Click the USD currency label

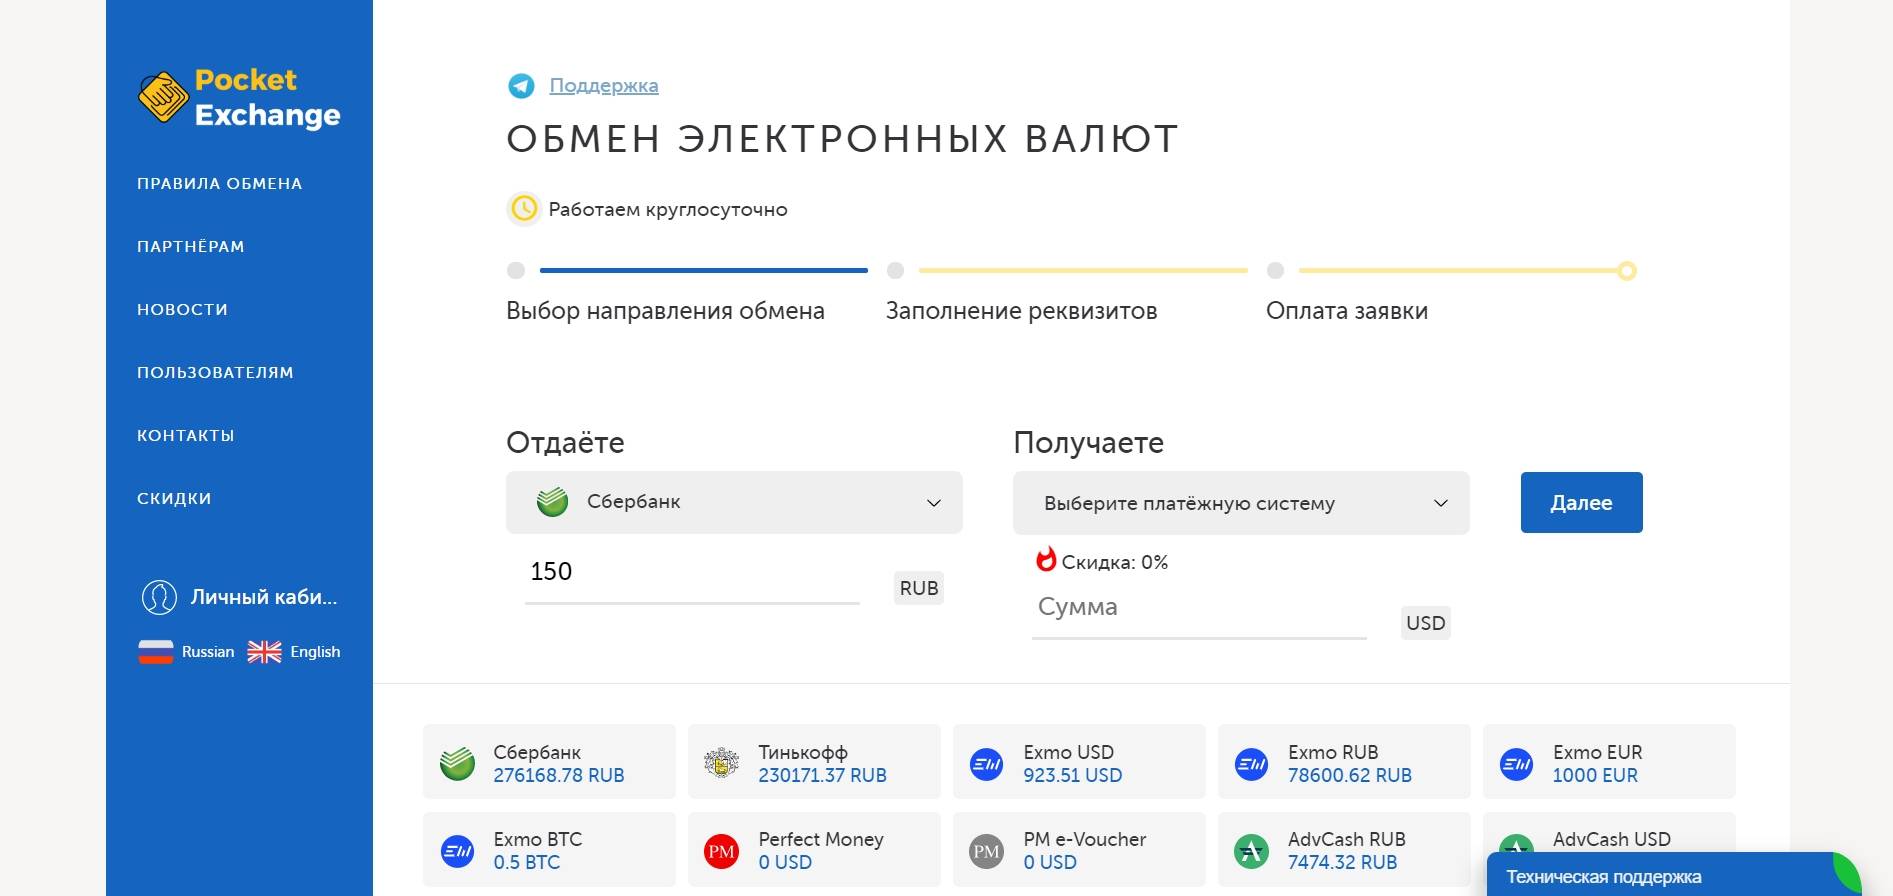[x=1426, y=623]
